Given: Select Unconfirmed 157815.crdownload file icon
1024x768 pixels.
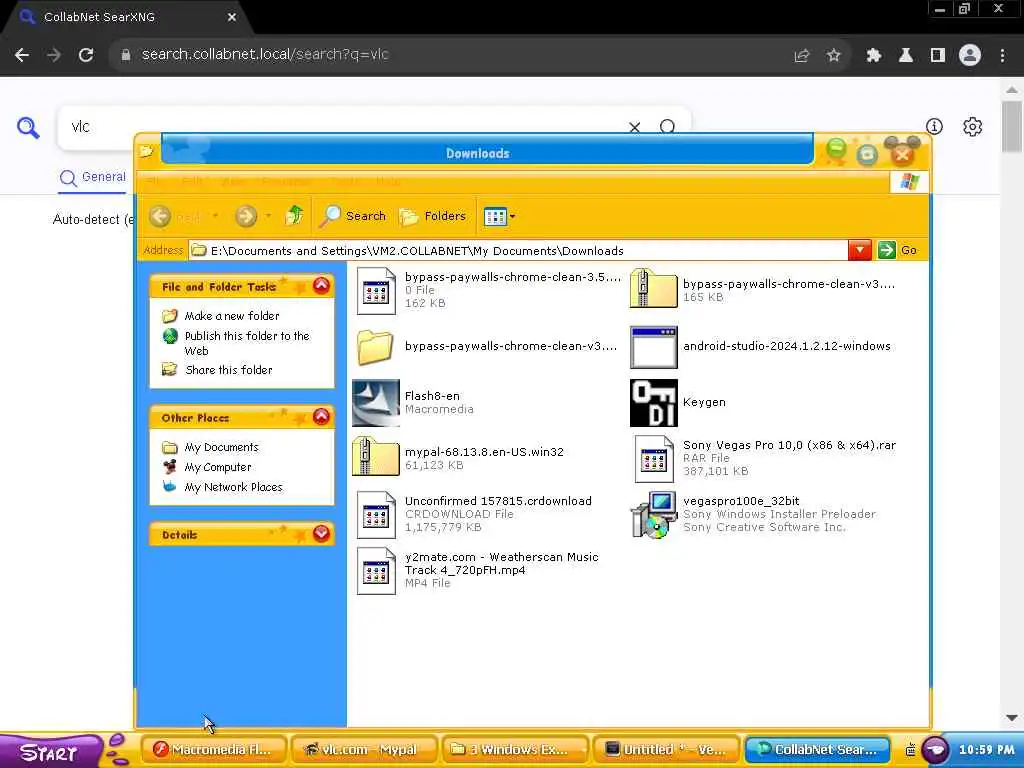Looking at the screenshot, I should click(376, 515).
